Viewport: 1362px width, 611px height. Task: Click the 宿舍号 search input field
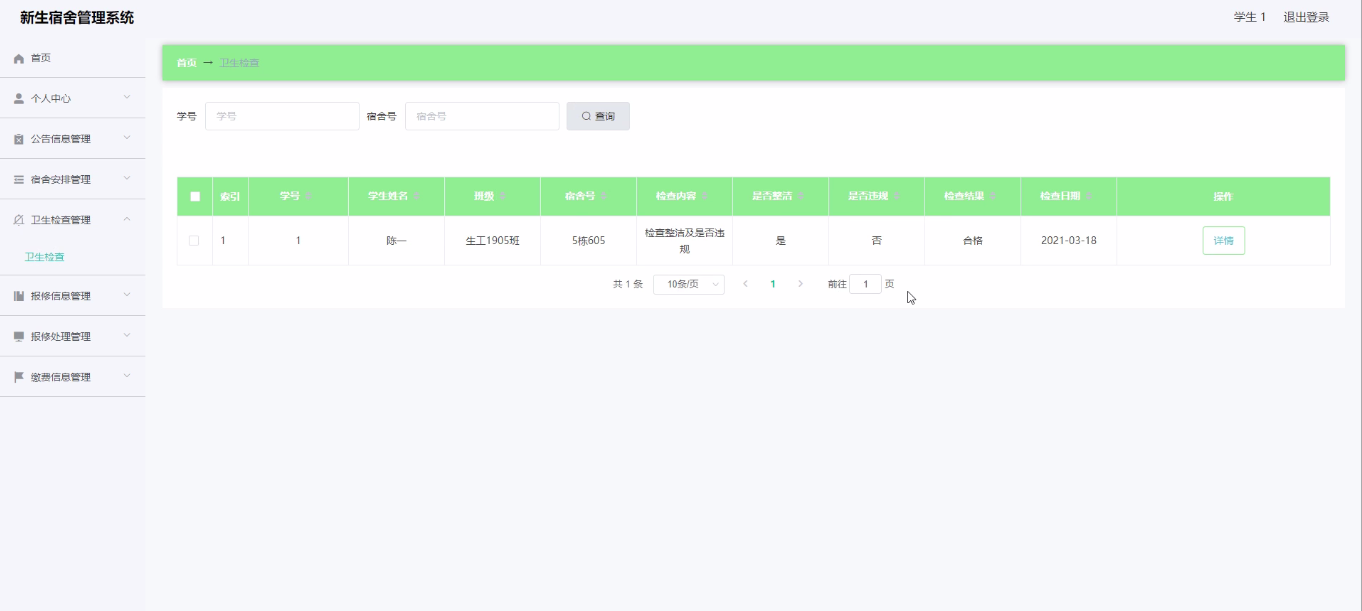click(x=482, y=116)
